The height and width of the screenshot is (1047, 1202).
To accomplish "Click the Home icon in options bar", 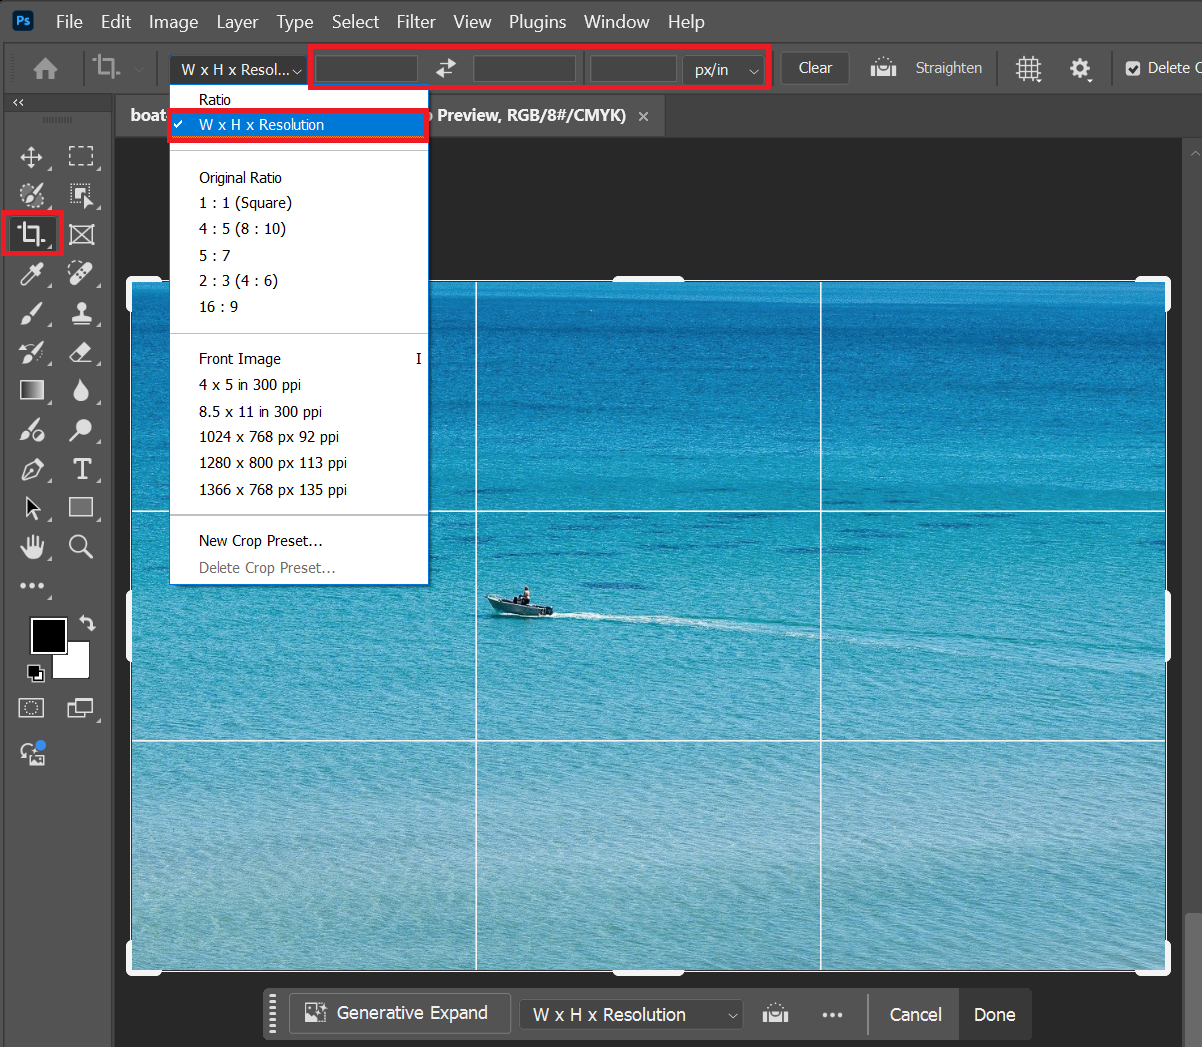I will (x=45, y=68).
